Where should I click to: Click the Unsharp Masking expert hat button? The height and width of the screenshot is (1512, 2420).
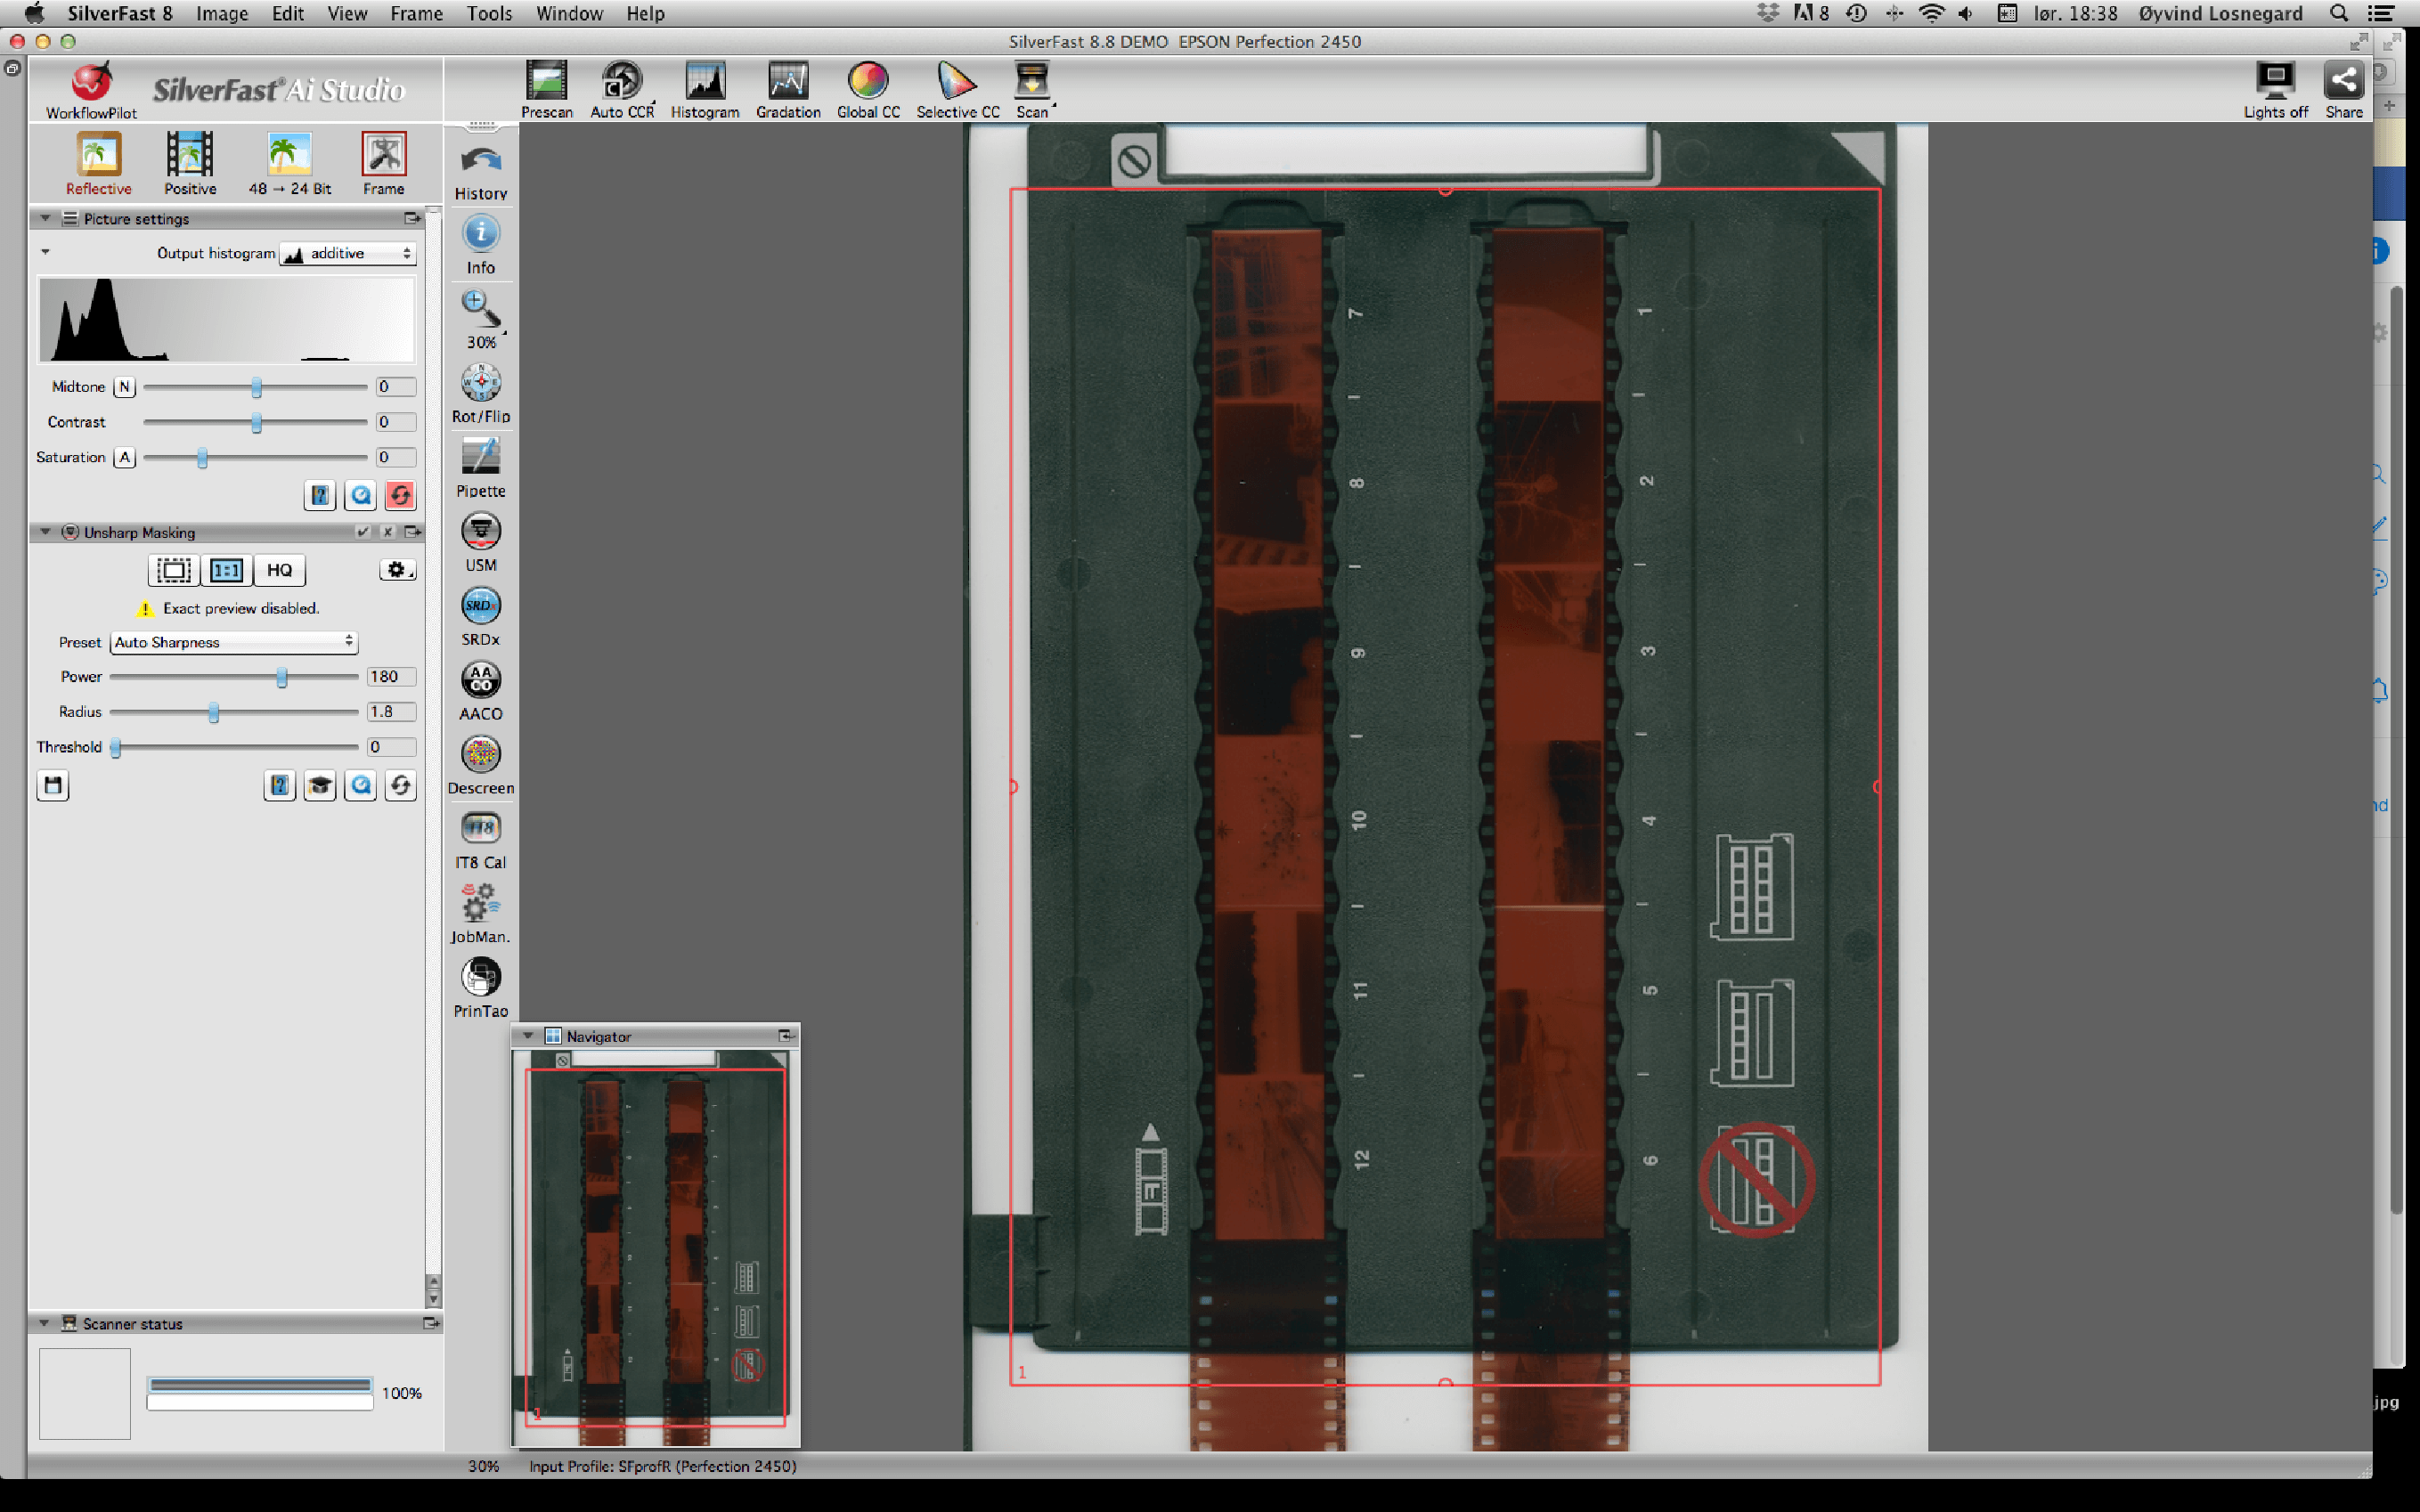tap(320, 785)
